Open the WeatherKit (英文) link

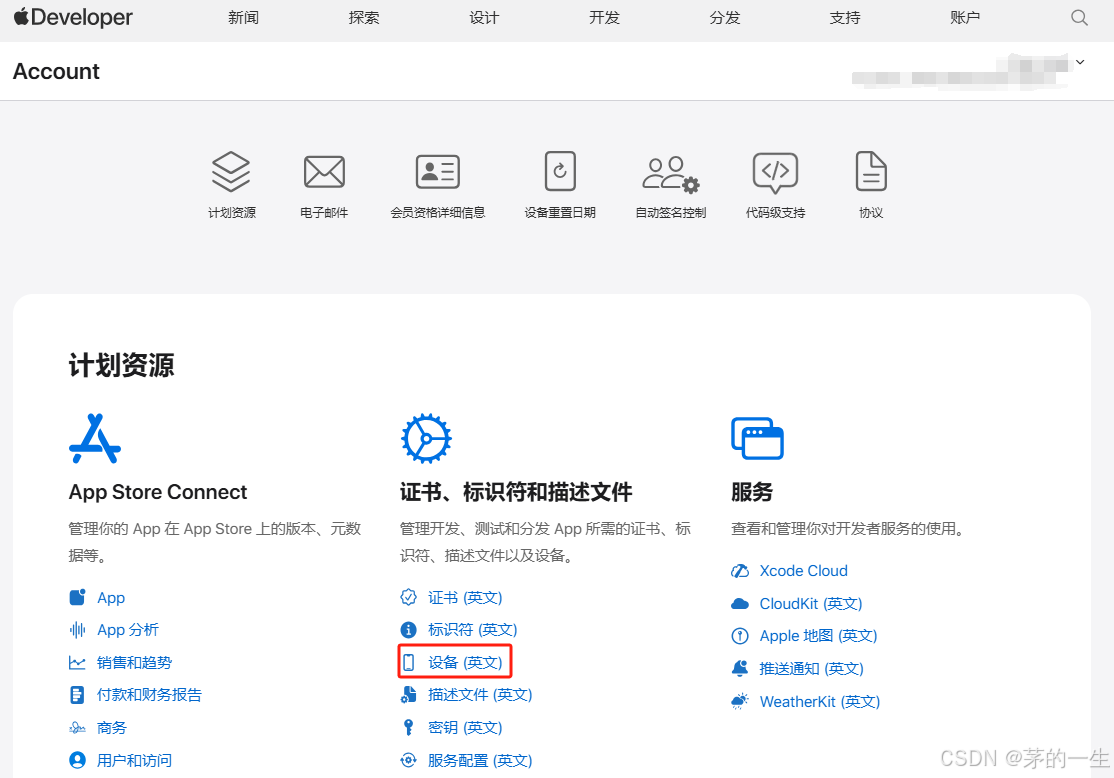820,701
